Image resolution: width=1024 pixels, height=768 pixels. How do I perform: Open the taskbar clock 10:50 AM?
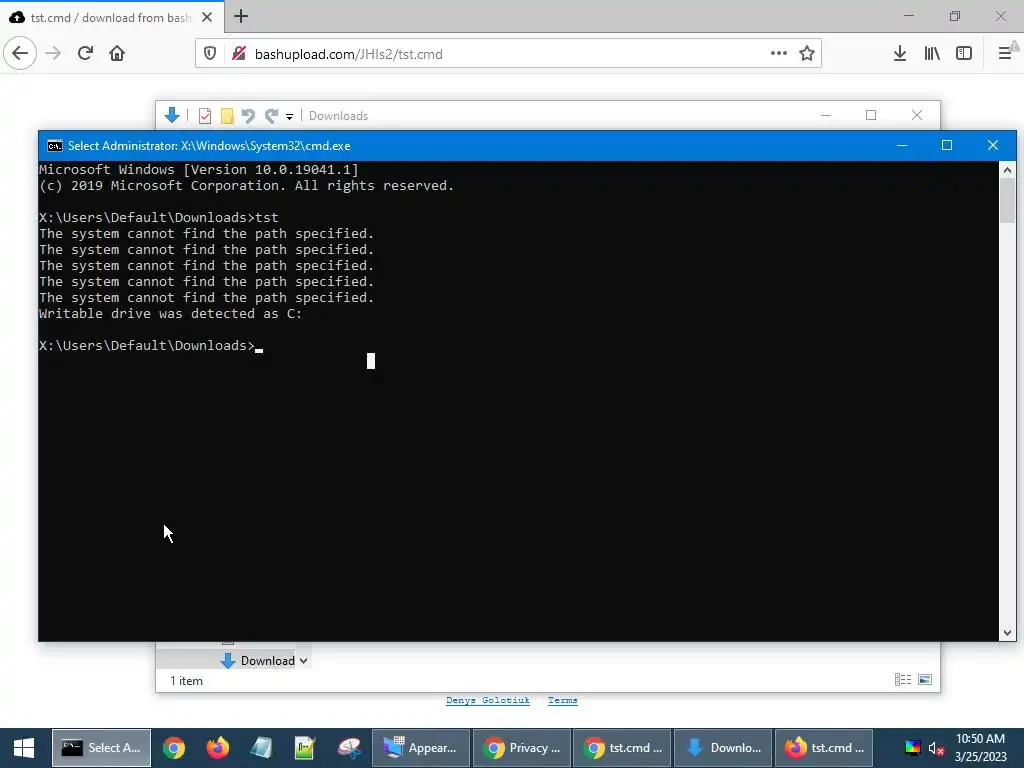click(x=980, y=748)
